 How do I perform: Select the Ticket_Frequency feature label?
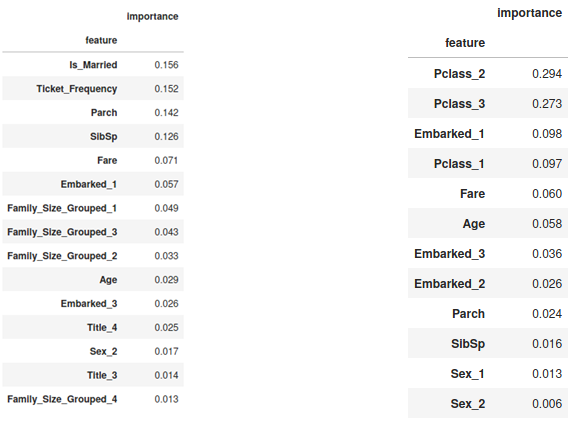[x=77, y=89]
